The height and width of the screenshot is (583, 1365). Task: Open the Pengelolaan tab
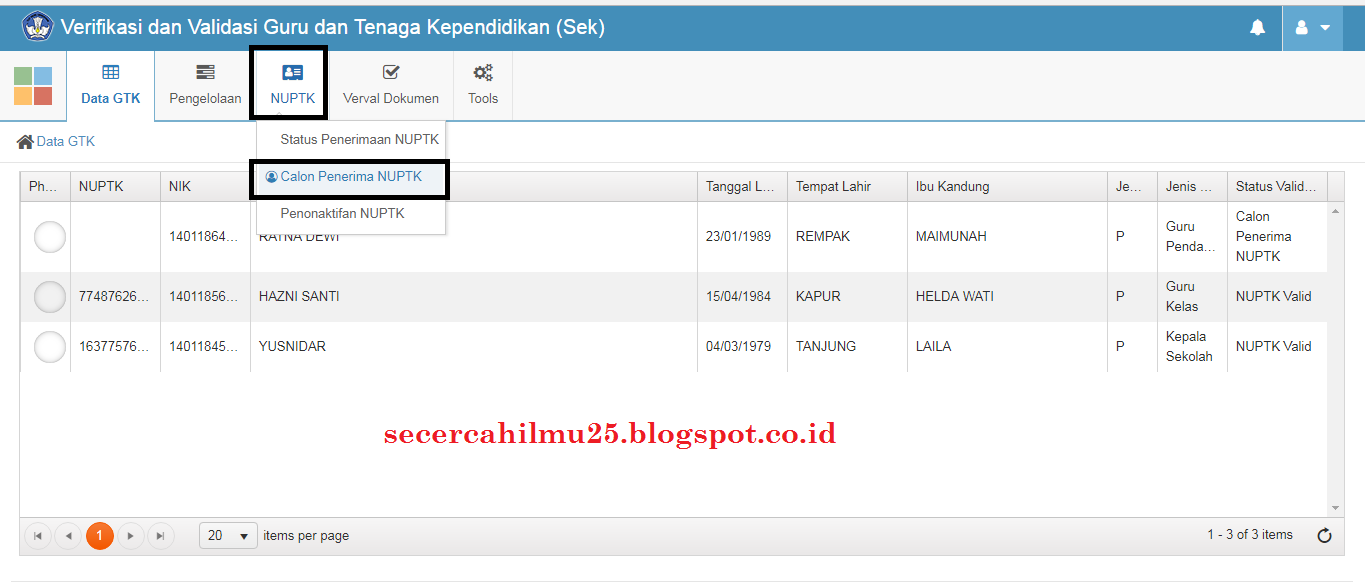tap(205, 86)
